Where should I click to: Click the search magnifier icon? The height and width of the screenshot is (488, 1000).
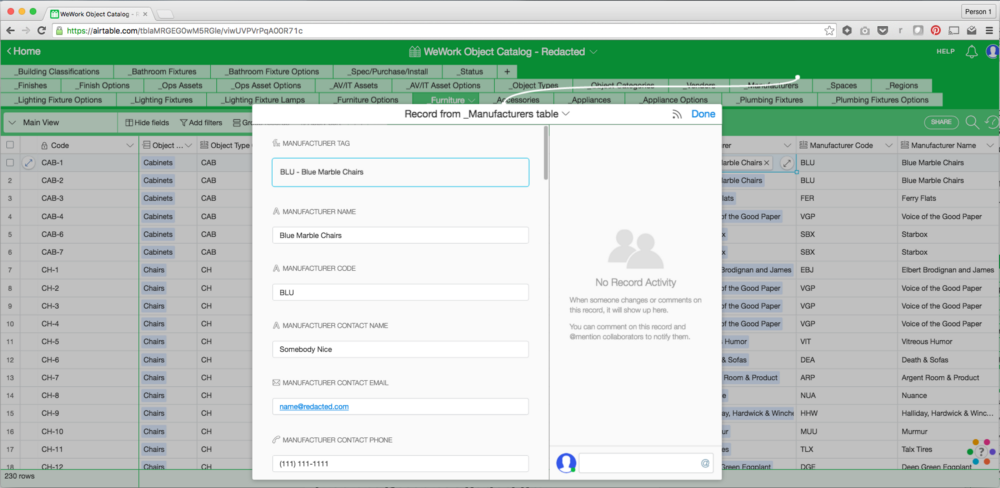(x=972, y=122)
